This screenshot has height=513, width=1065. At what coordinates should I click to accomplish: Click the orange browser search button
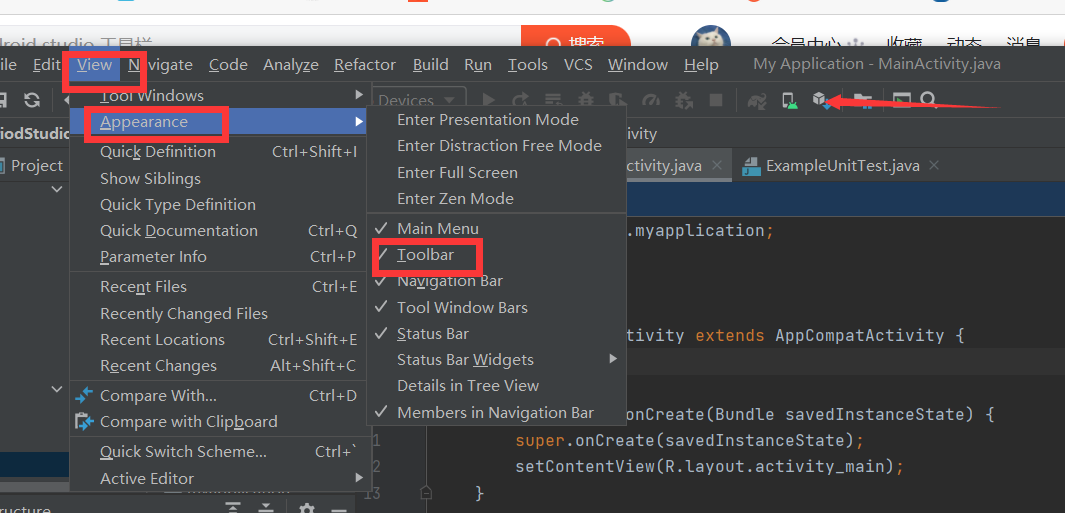(x=576, y=37)
